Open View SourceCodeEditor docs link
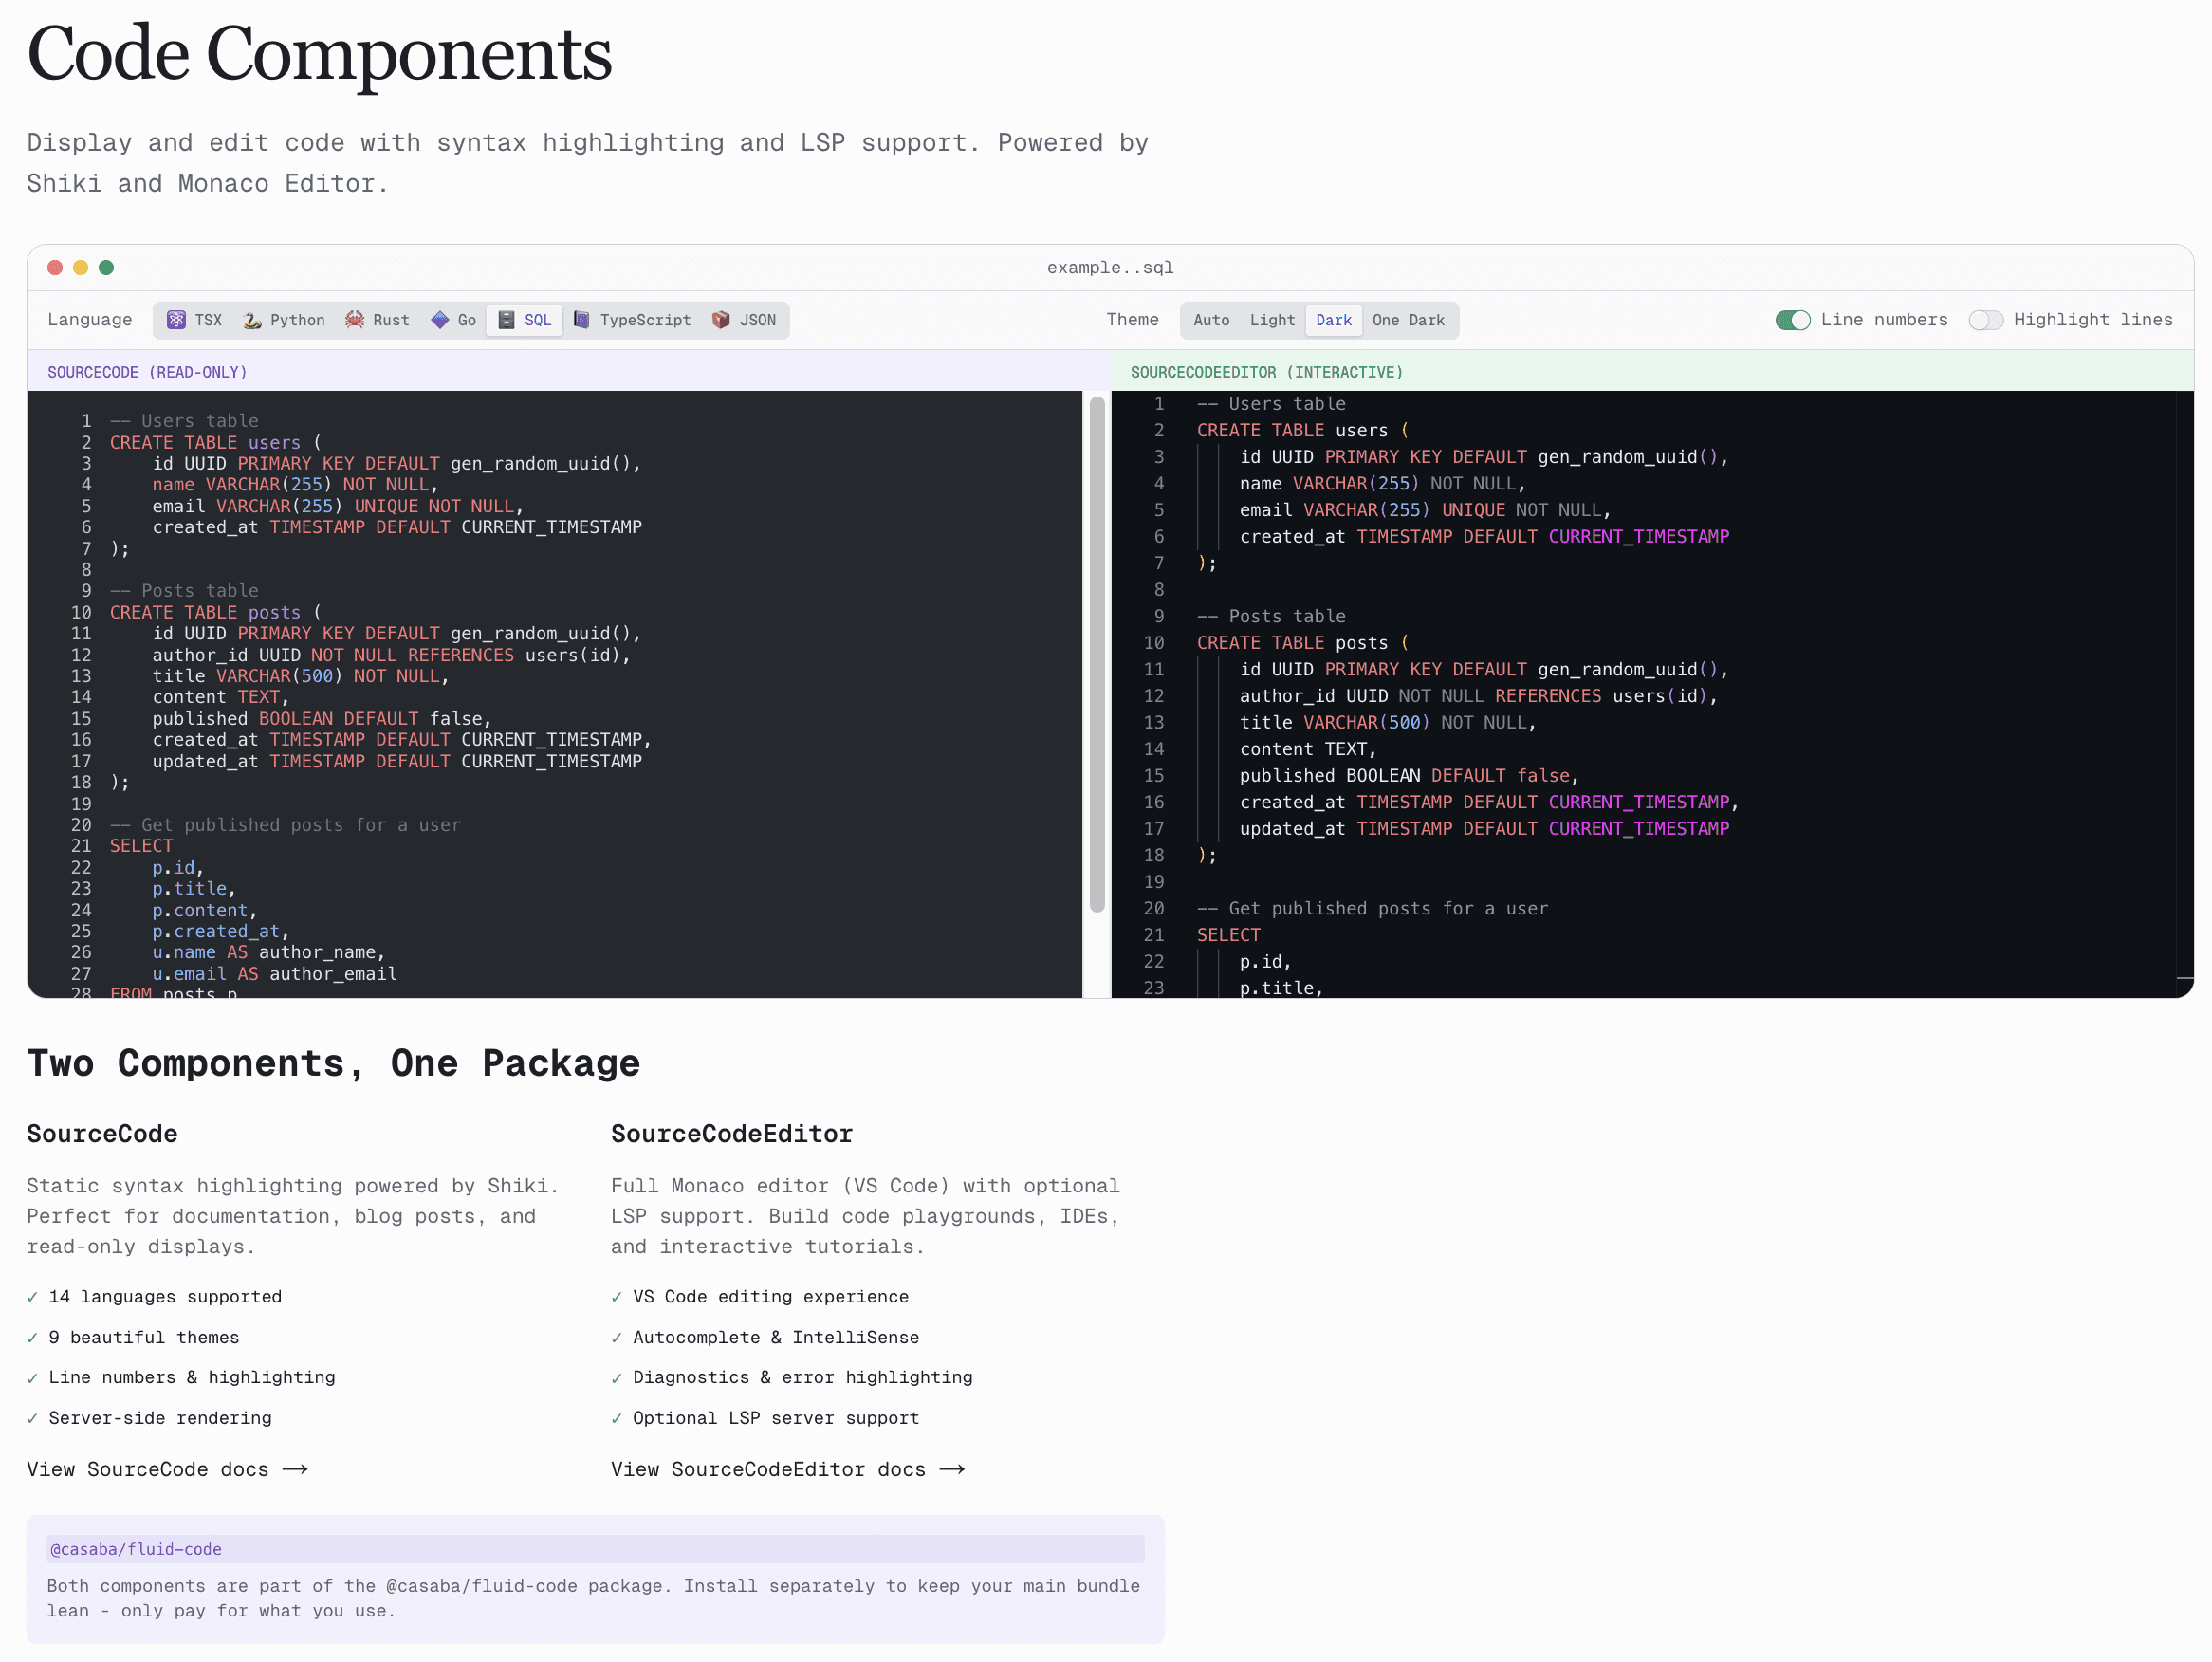 coord(787,1469)
